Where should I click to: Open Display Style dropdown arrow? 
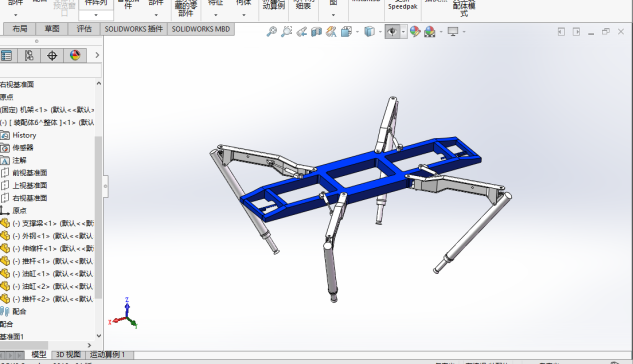point(380,31)
